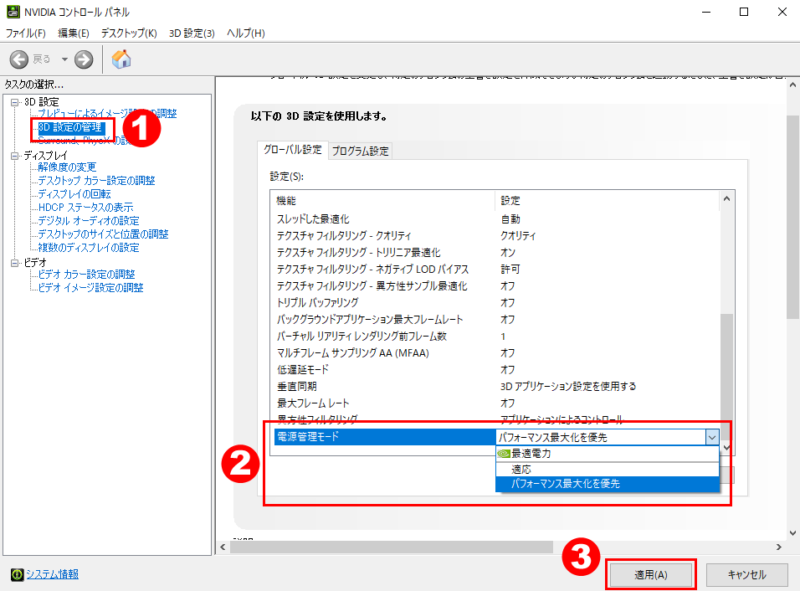The height and width of the screenshot is (591, 800).
Task: Switch to the プログラム設定 tab
Action: tap(360, 151)
